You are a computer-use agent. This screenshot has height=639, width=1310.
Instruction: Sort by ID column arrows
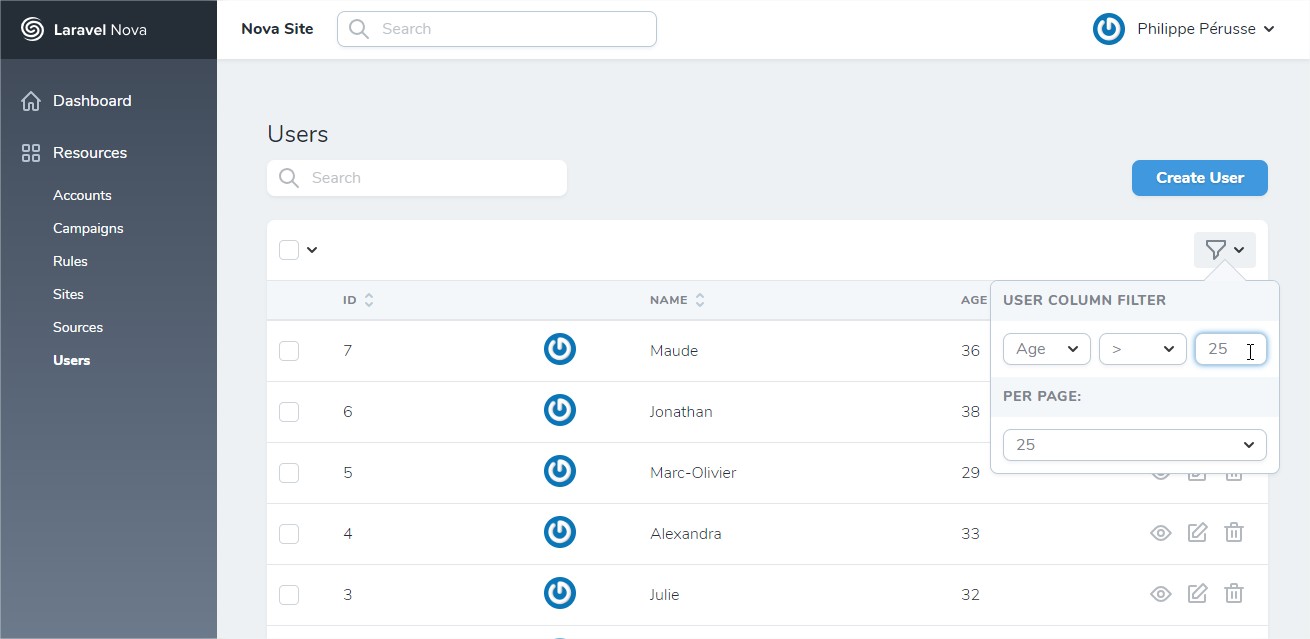pyautogui.click(x=369, y=300)
